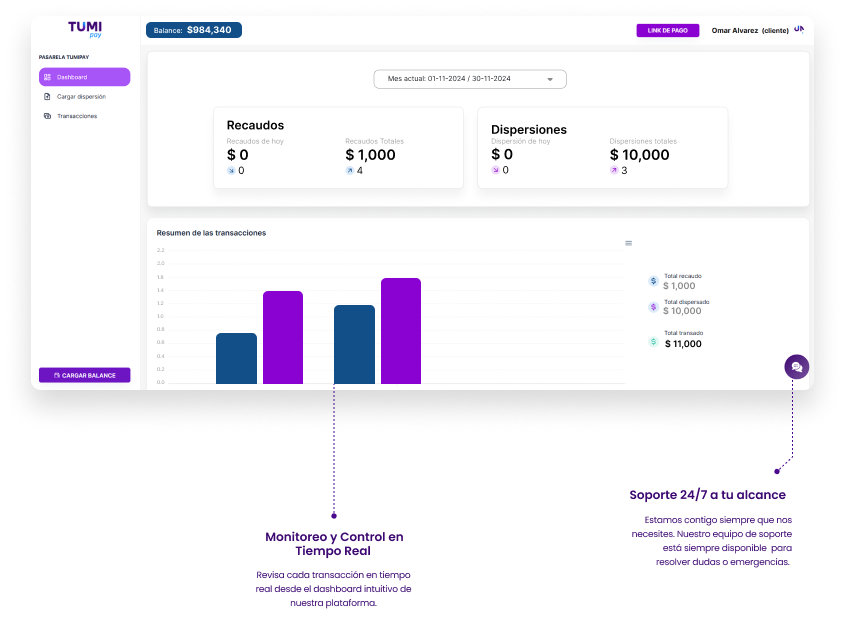The width and height of the screenshot is (845, 643).
Task: Go to Transacciones in the sidebar
Action: pyautogui.click(x=76, y=116)
